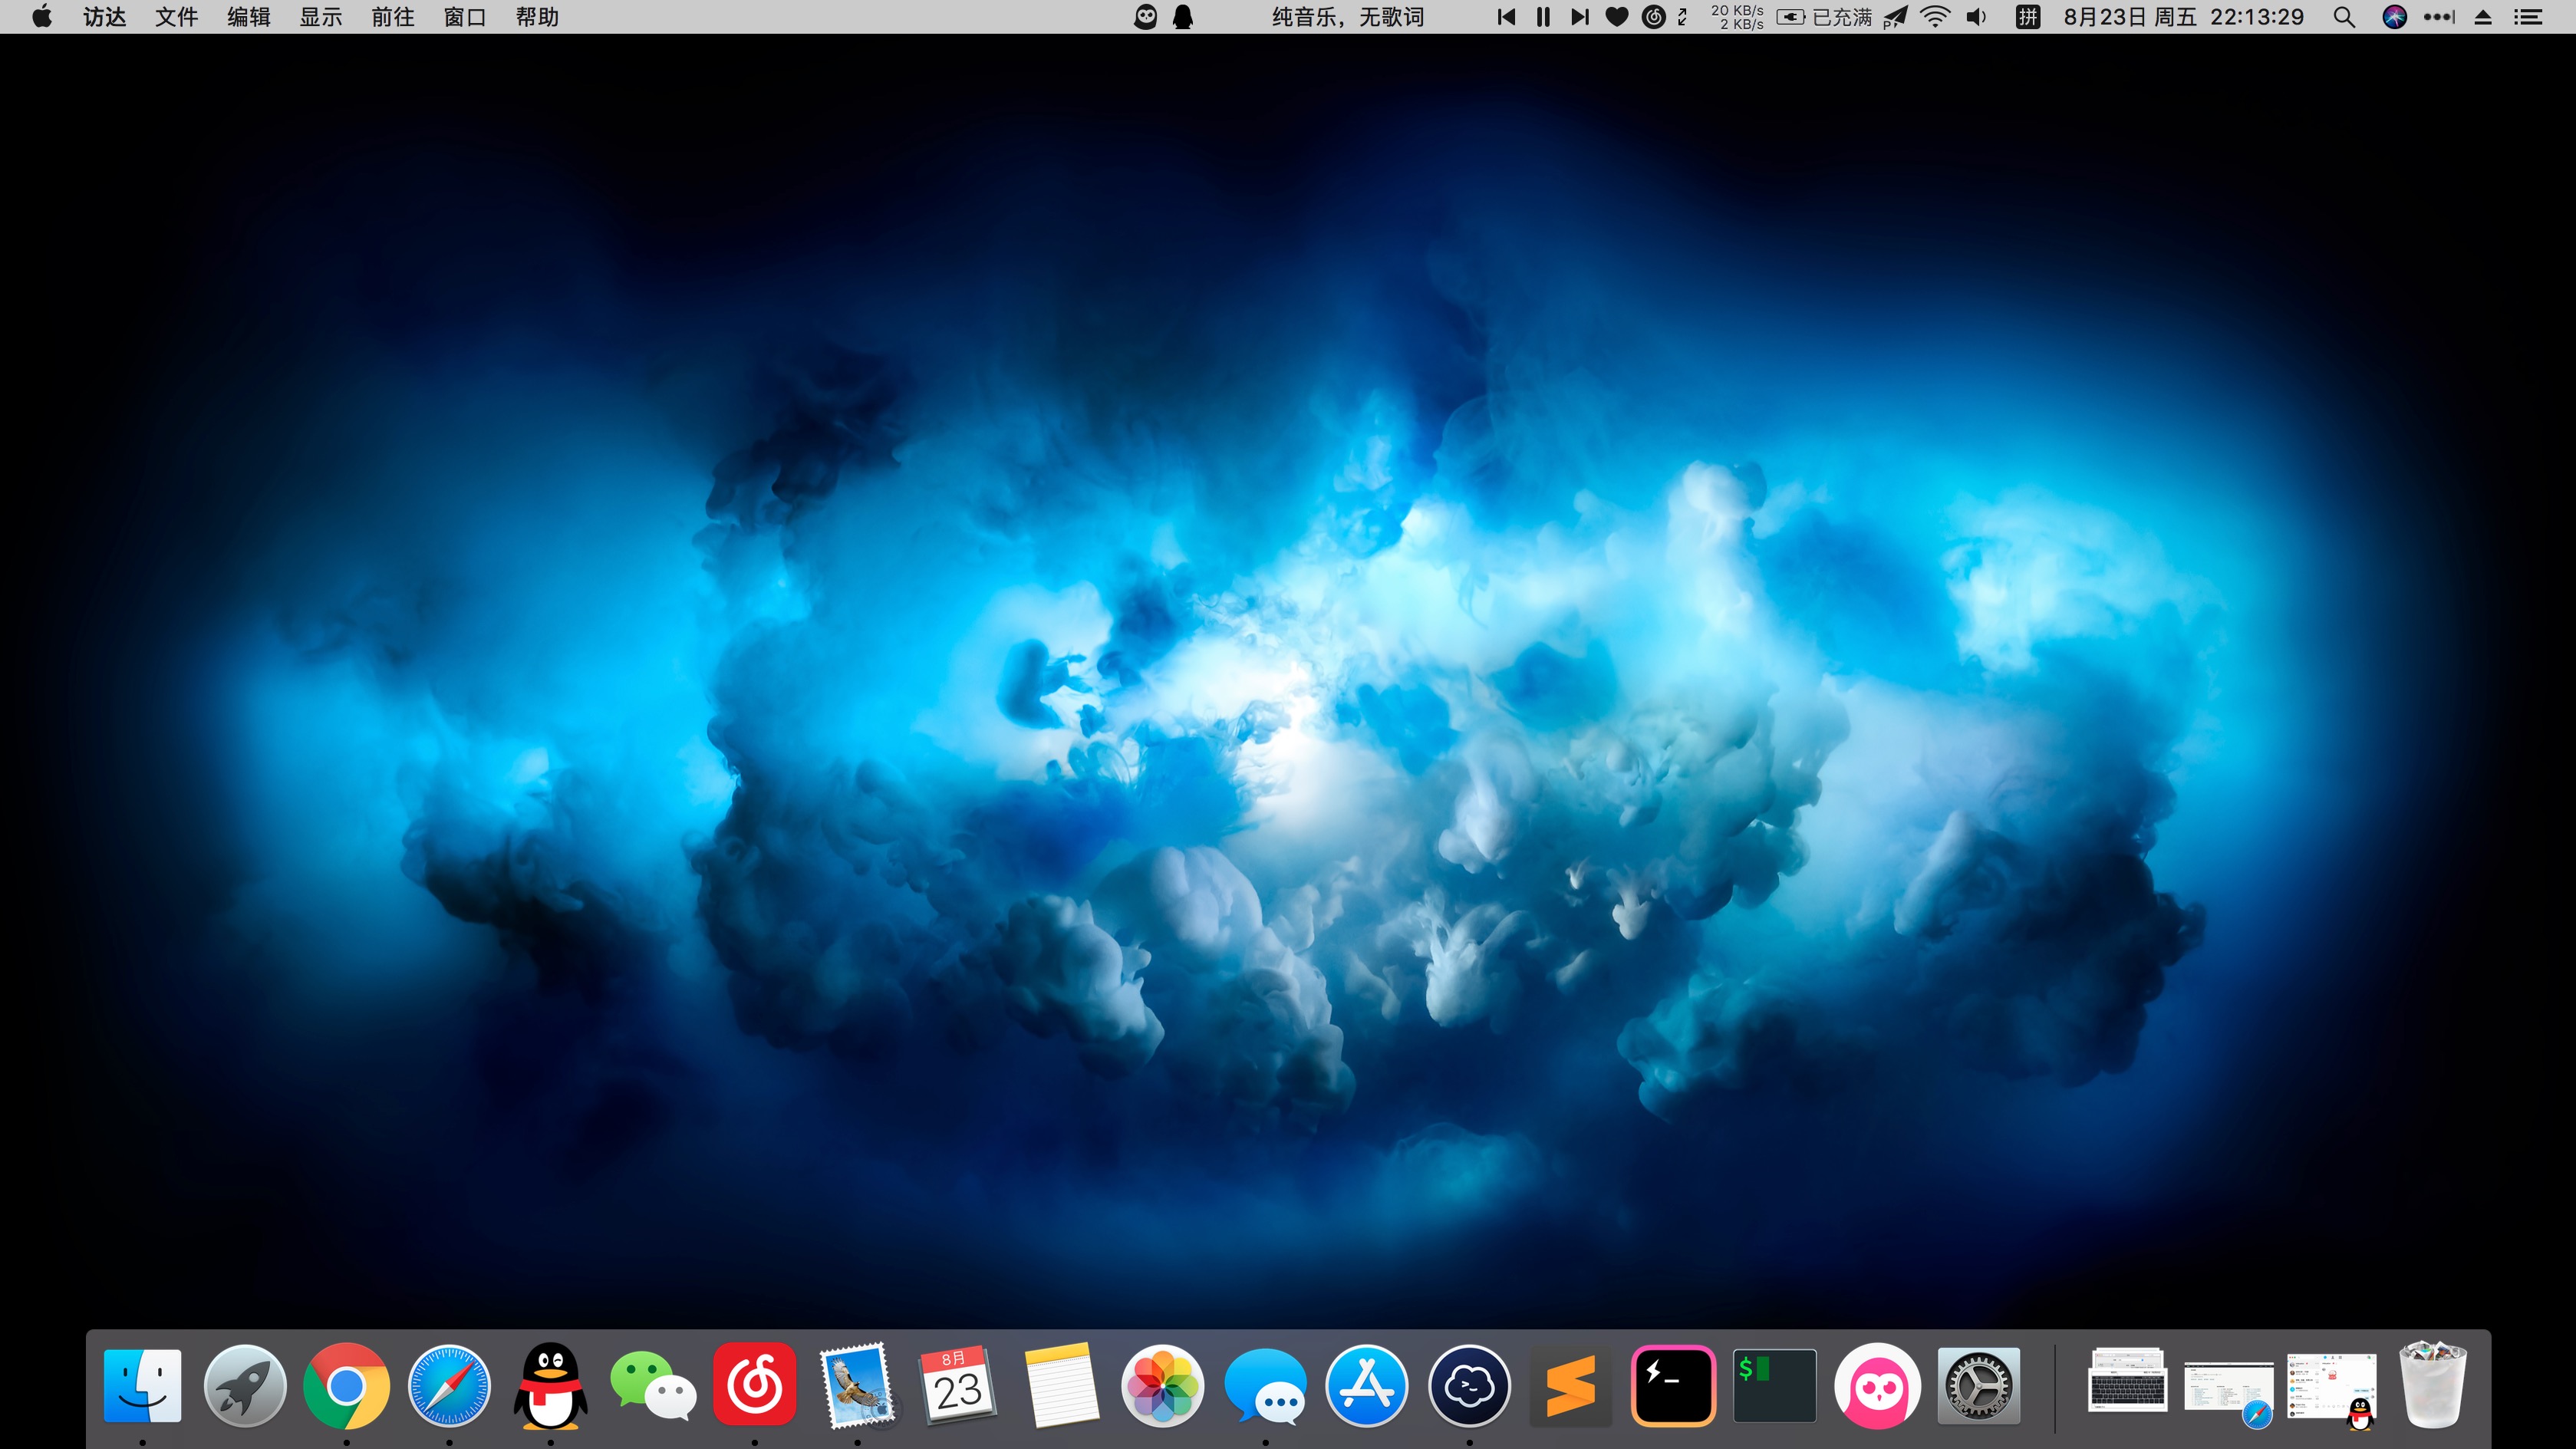Open the Wi-Fi status menu
2576x1449 pixels.
(x=1936, y=17)
